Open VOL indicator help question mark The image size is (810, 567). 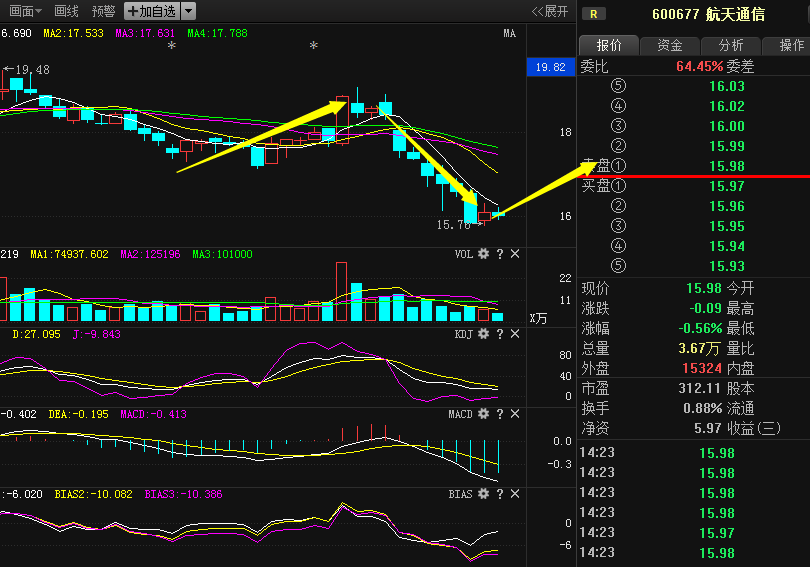pyautogui.click(x=500, y=254)
